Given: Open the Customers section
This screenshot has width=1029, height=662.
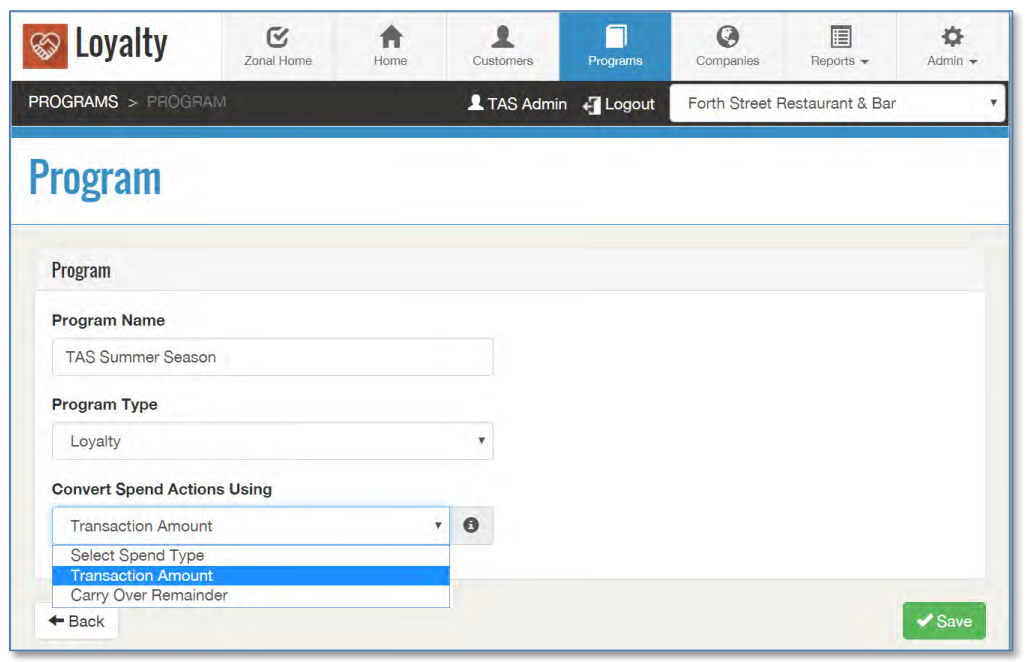Looking at the screenshot, I should click(502, 47).
